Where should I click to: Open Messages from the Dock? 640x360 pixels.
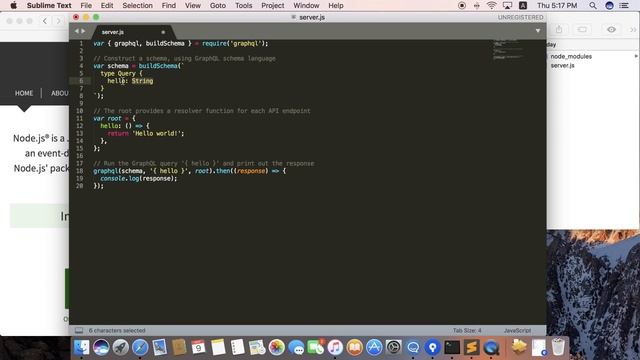pos(296,347)
